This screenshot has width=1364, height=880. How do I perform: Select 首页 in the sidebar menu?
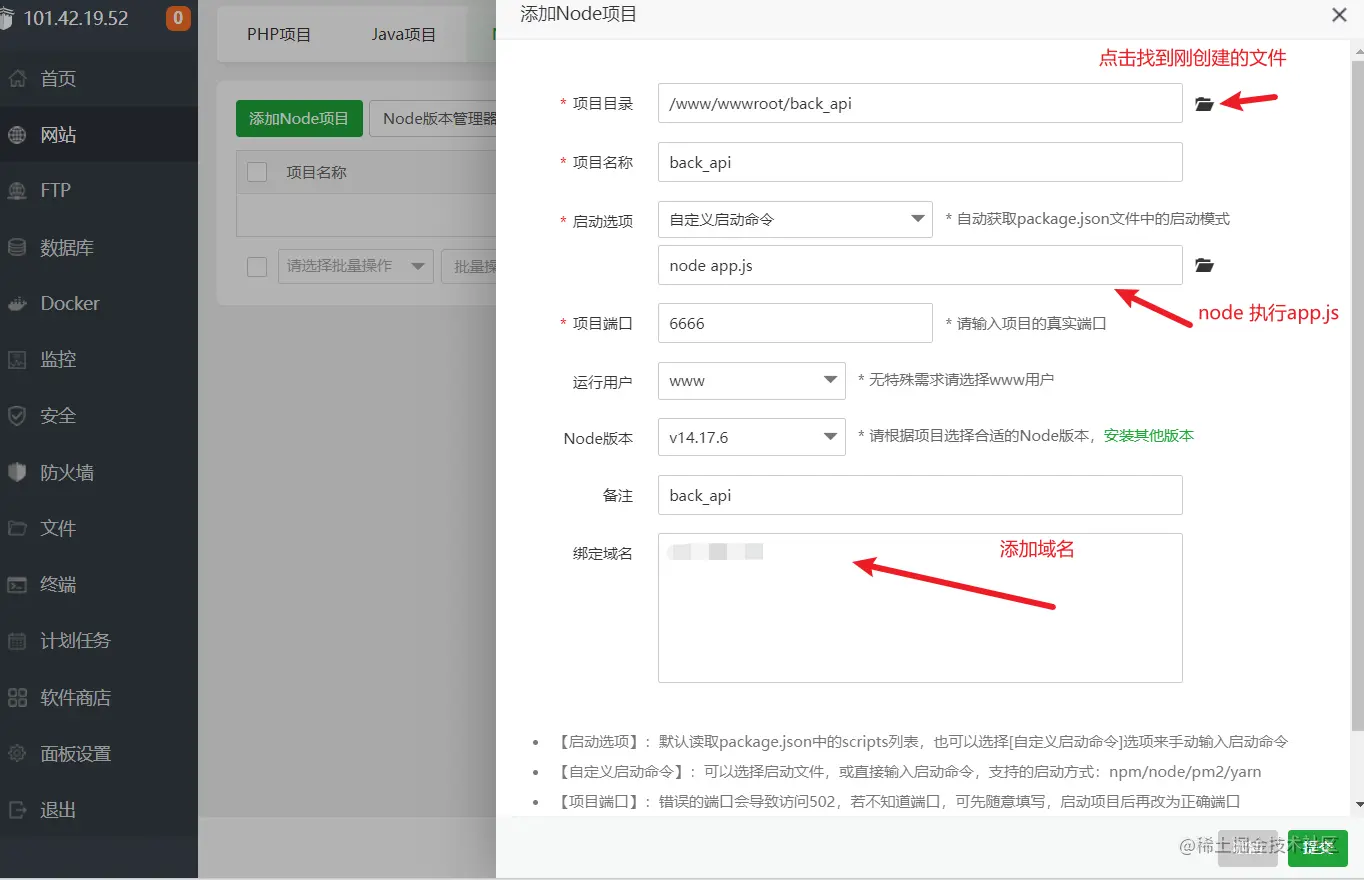(58, 79)
